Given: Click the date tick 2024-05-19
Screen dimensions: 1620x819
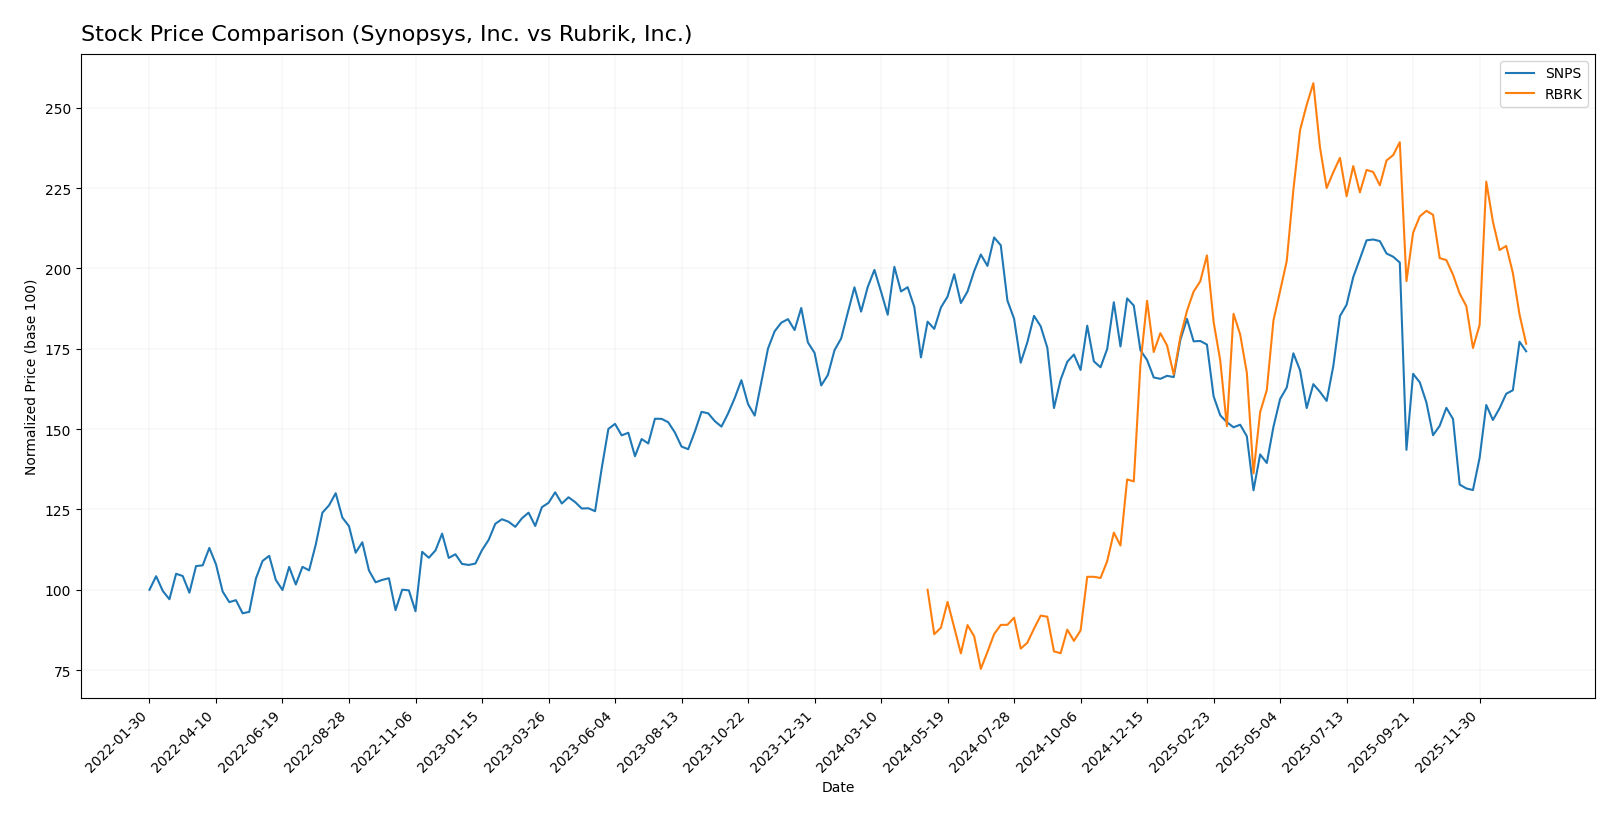Looking at the screenshot, I should tap(916, 742).
